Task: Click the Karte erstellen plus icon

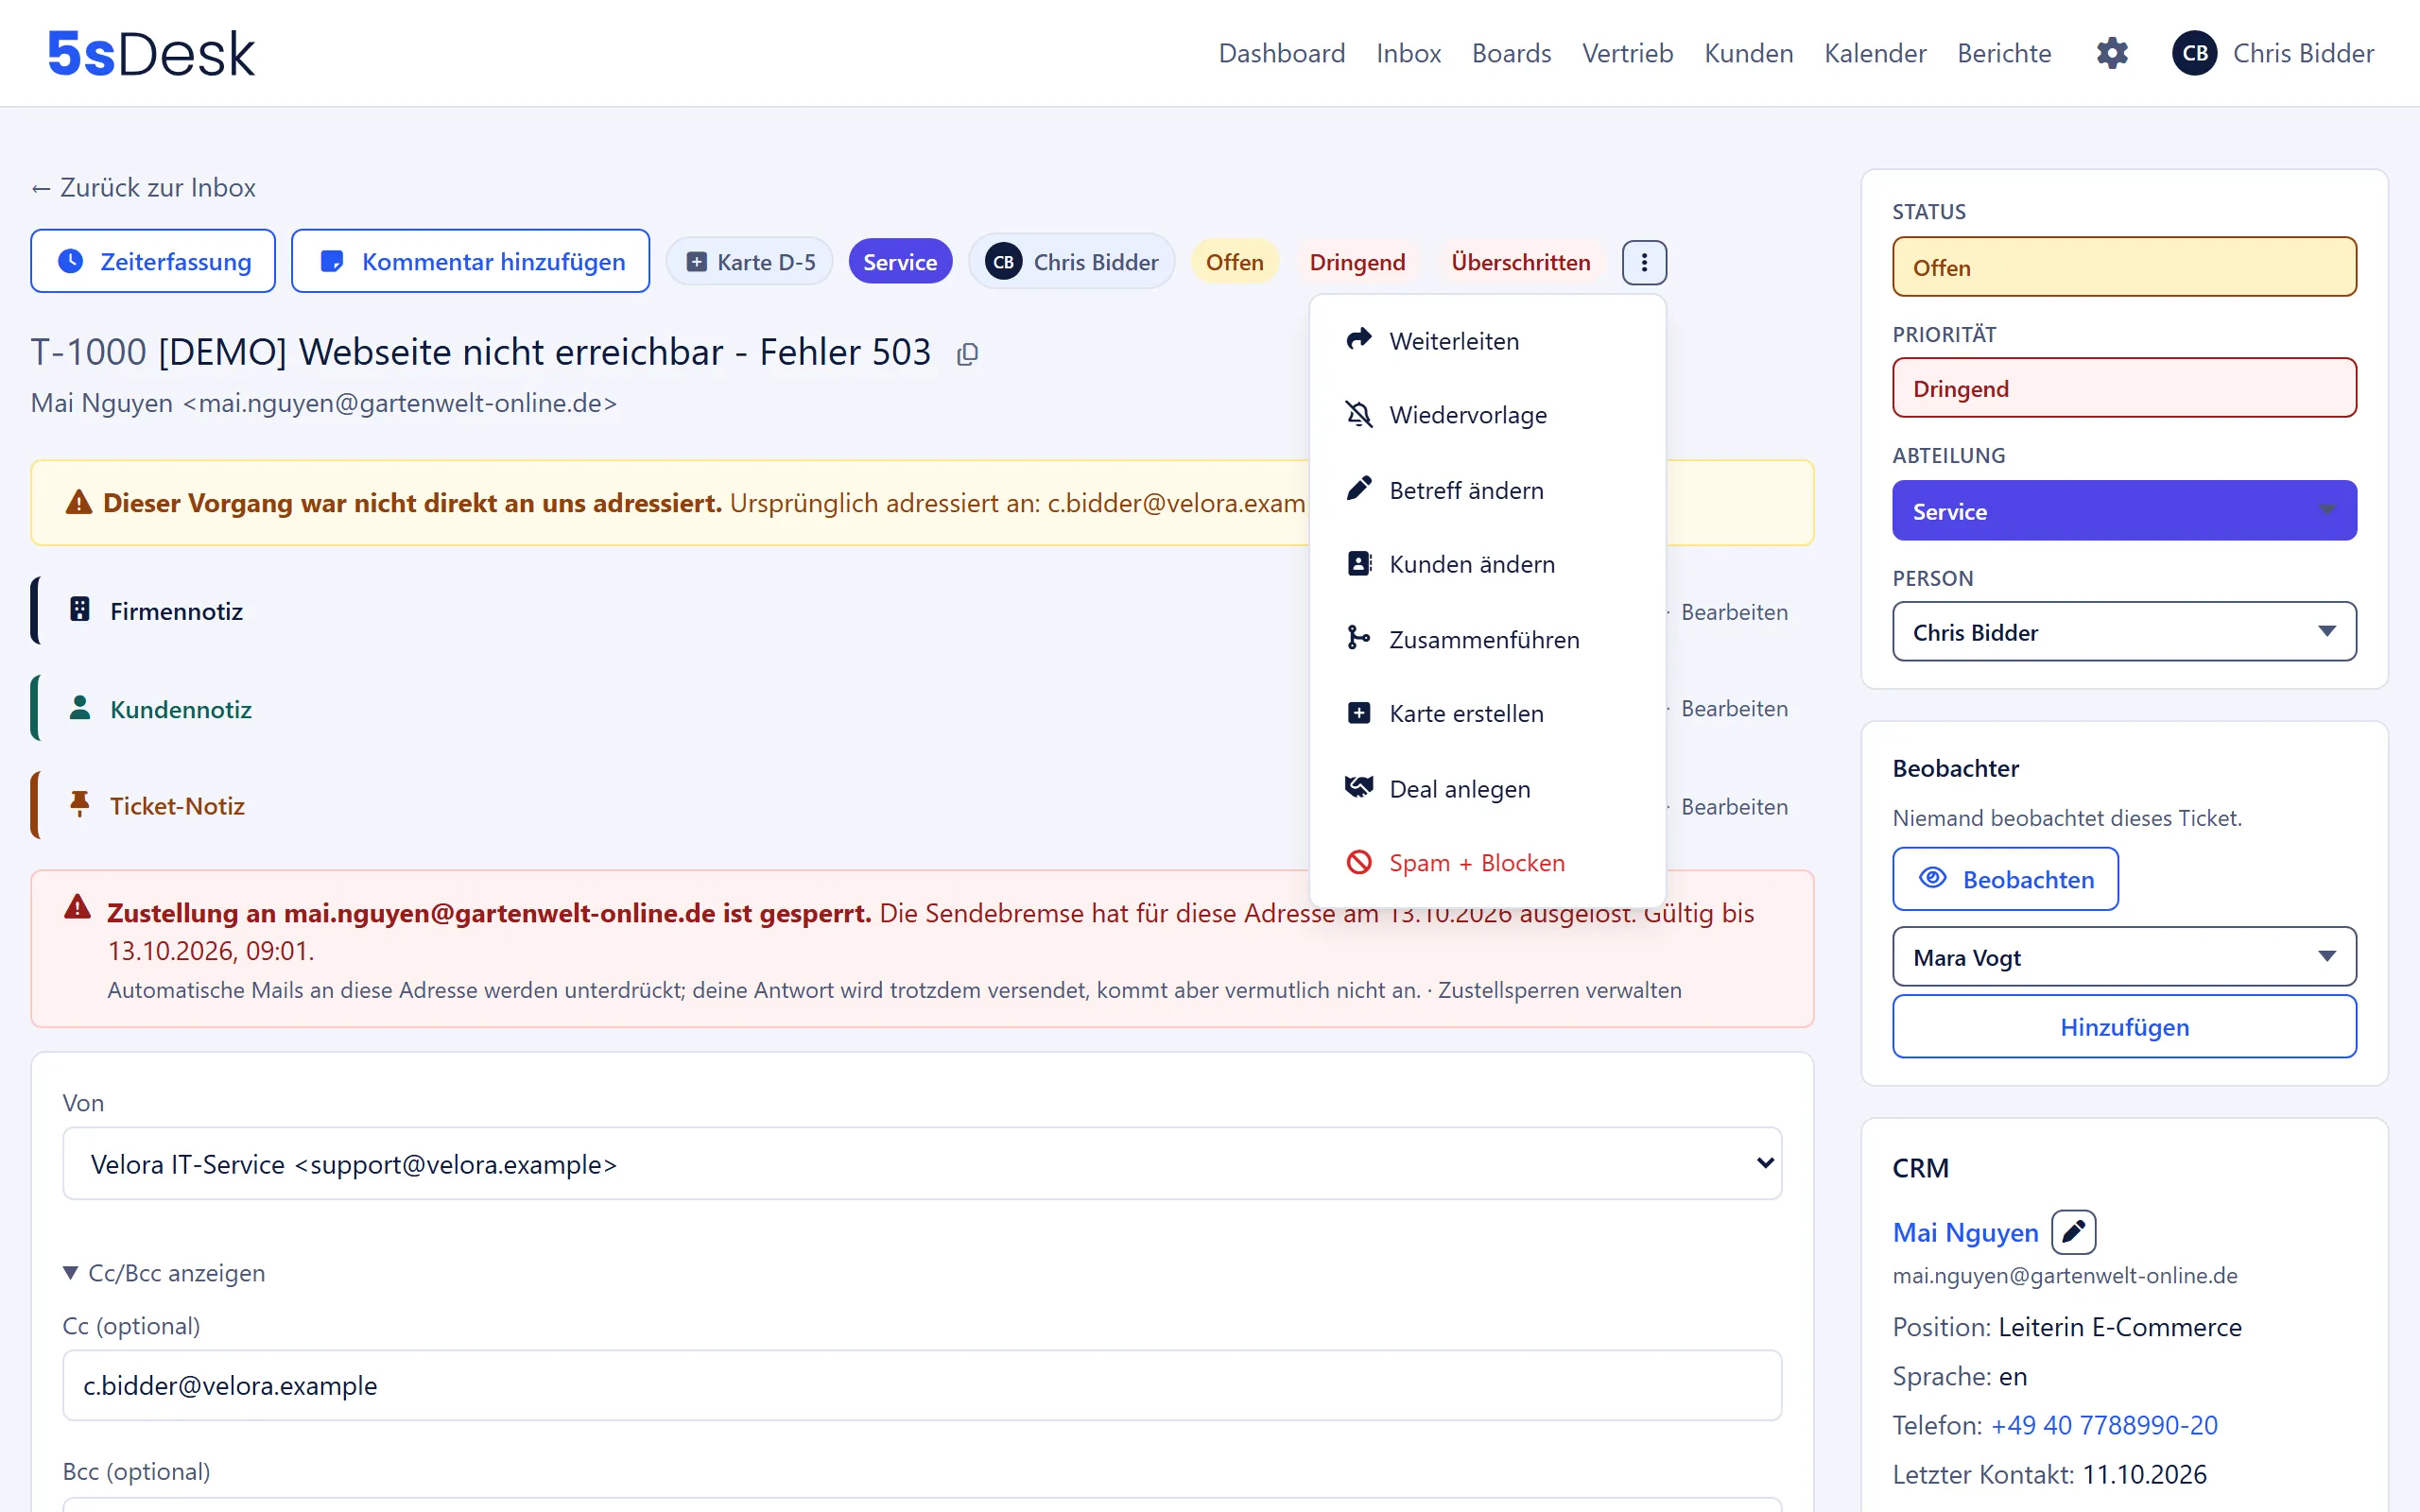Action: click(1359, 713)
